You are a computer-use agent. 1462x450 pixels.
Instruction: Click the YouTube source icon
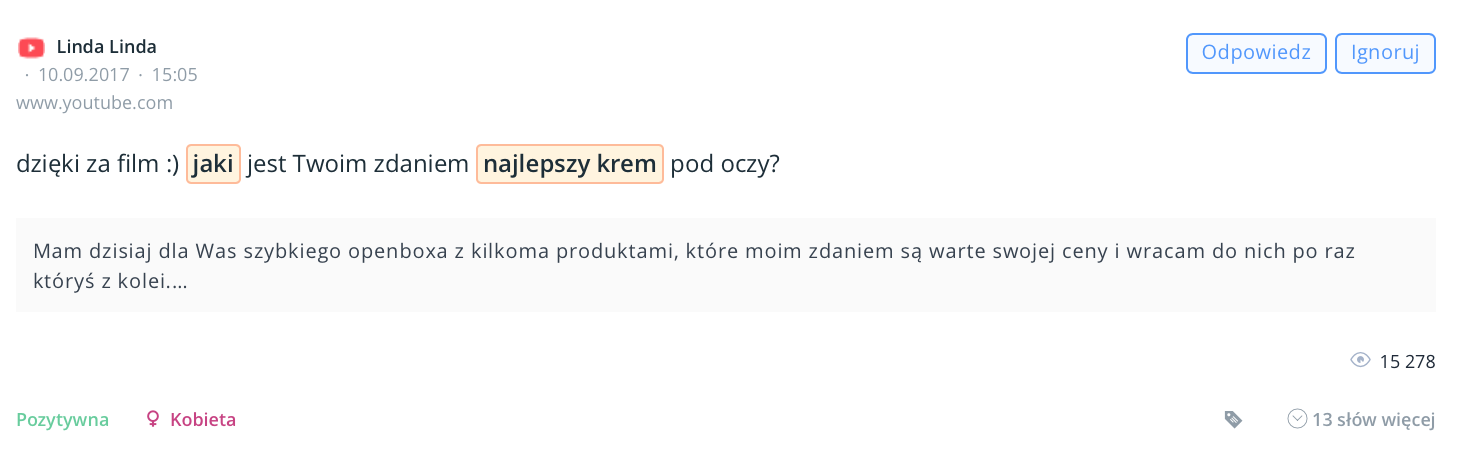click(32, 47)
